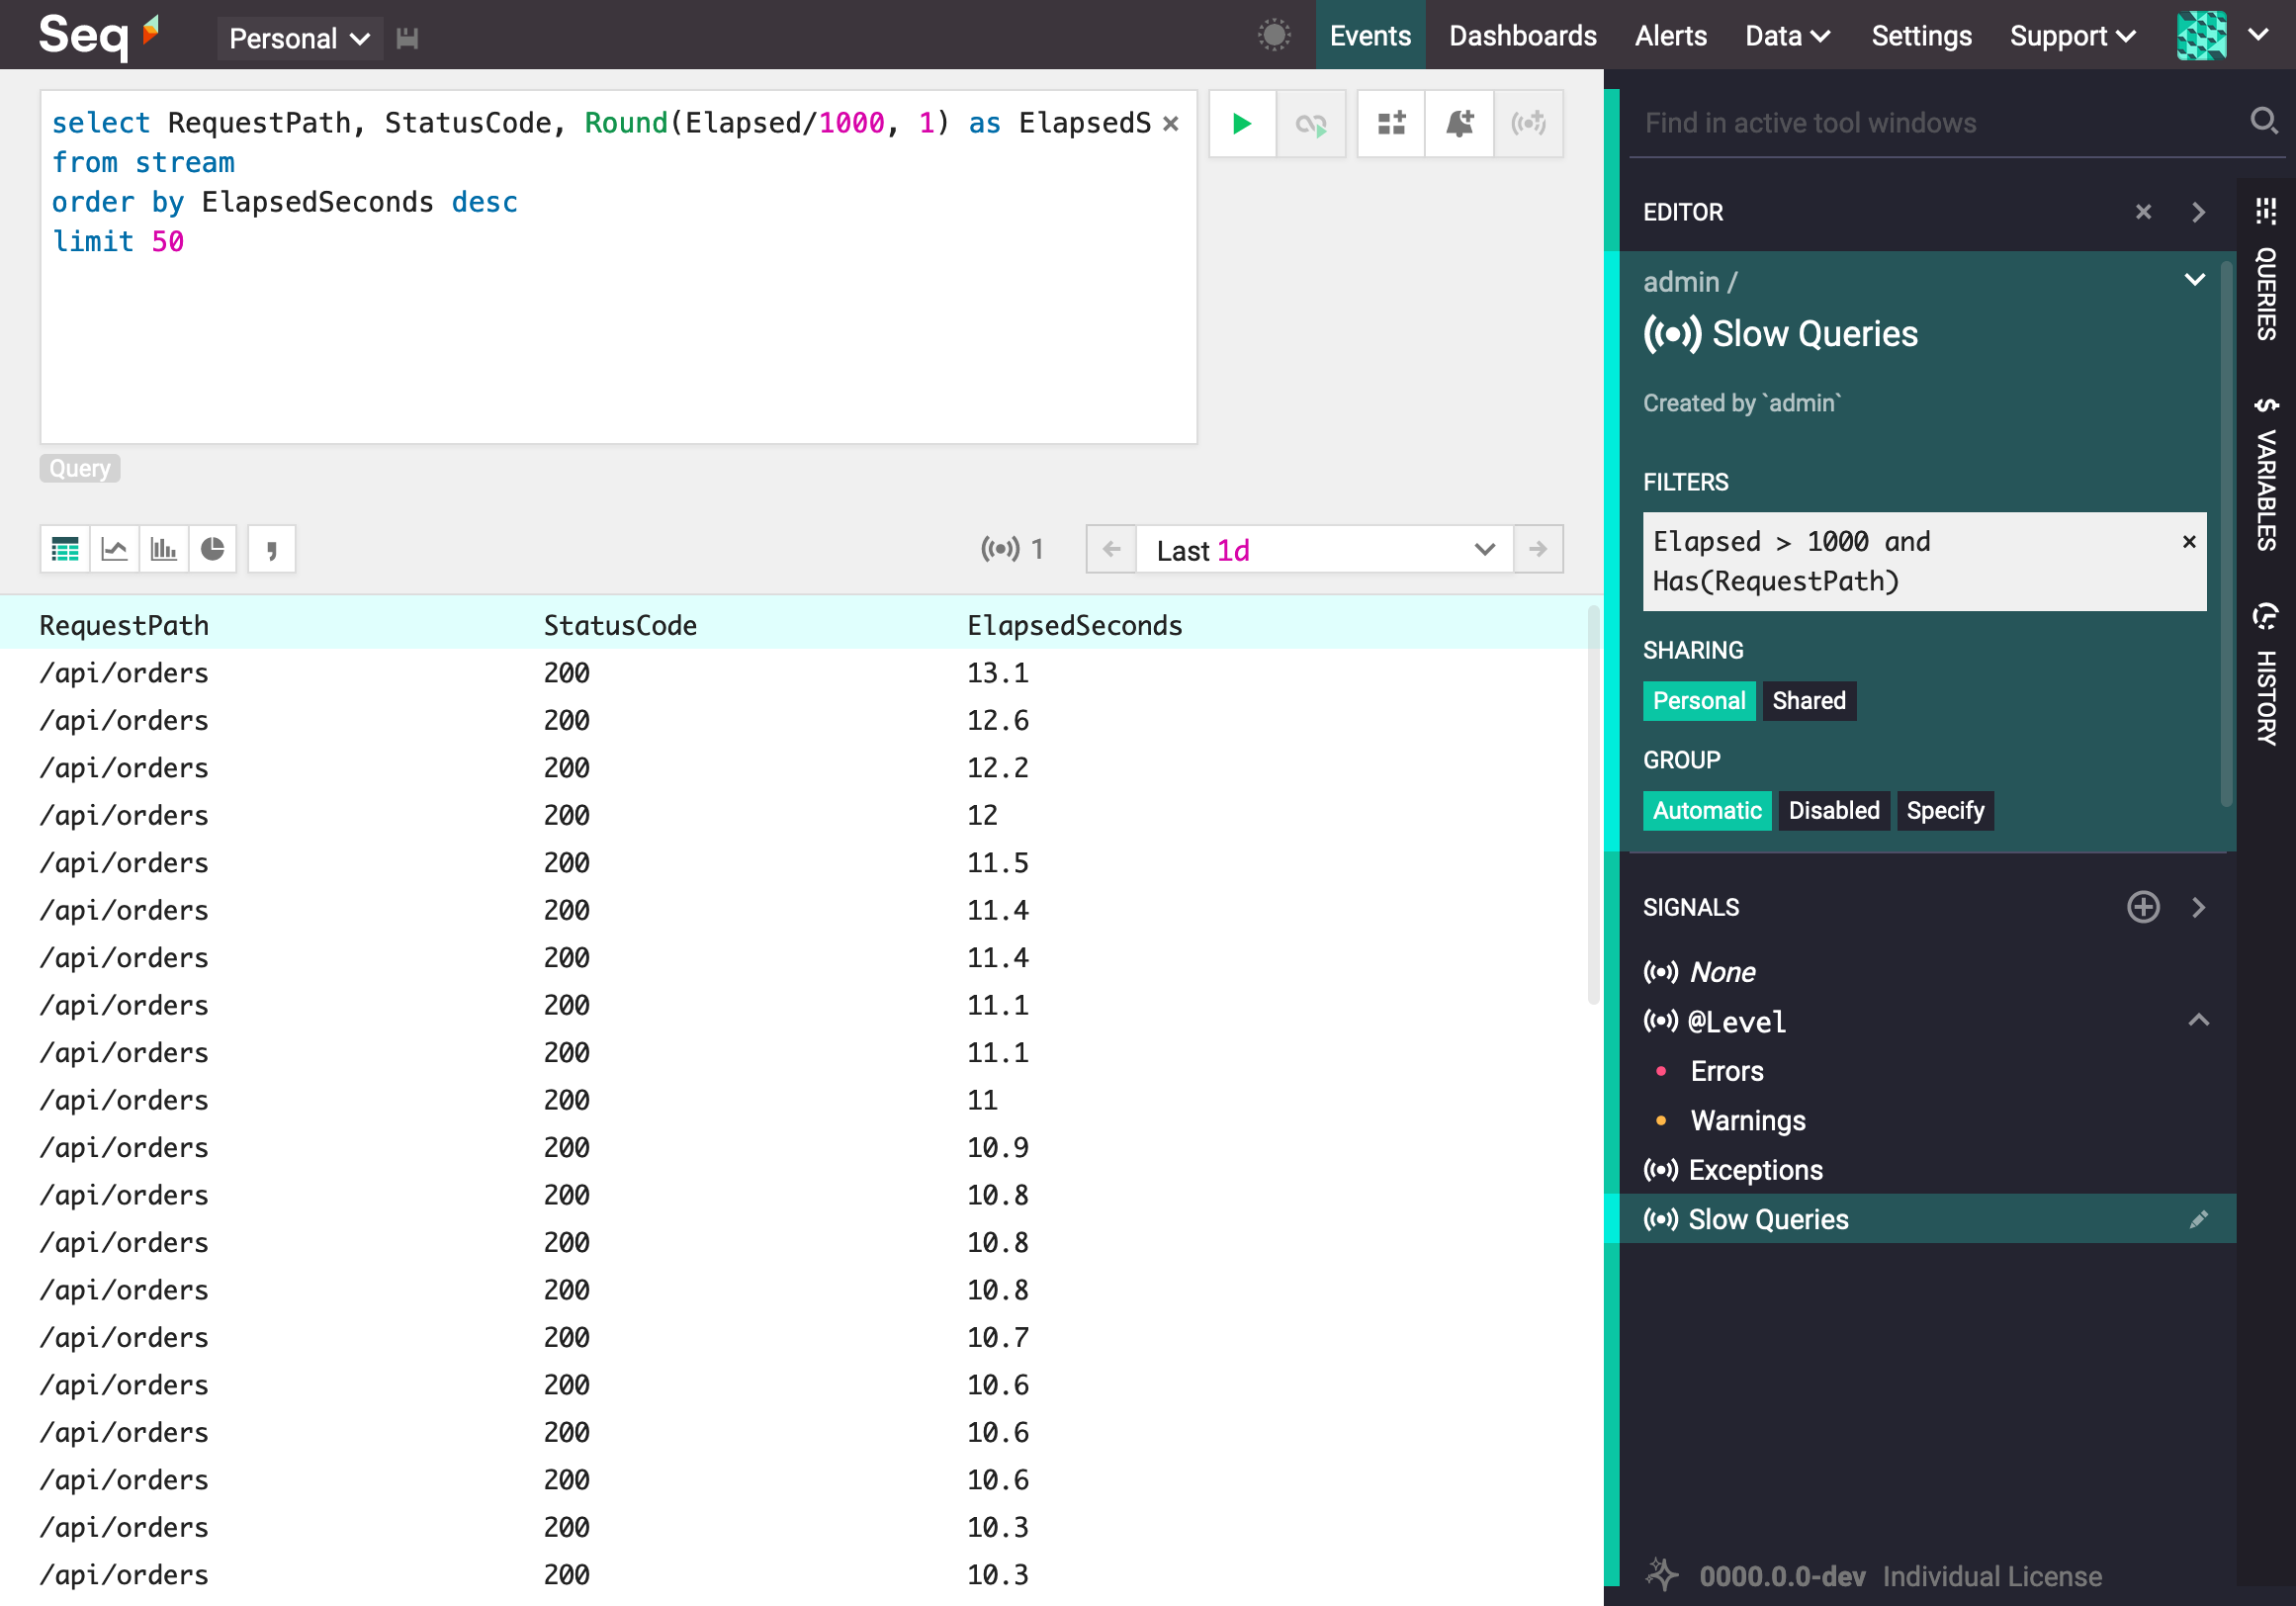This screenshot has height=1606, width=2296.
Task: Select the pie chart view icon
Action: tap(212, 549)
